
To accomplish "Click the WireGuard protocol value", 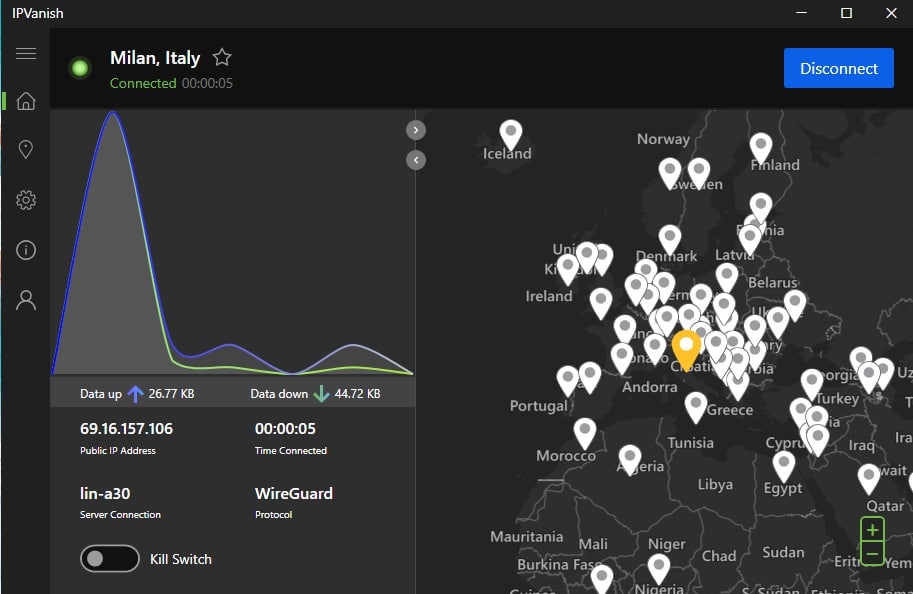I will point(293,493).
